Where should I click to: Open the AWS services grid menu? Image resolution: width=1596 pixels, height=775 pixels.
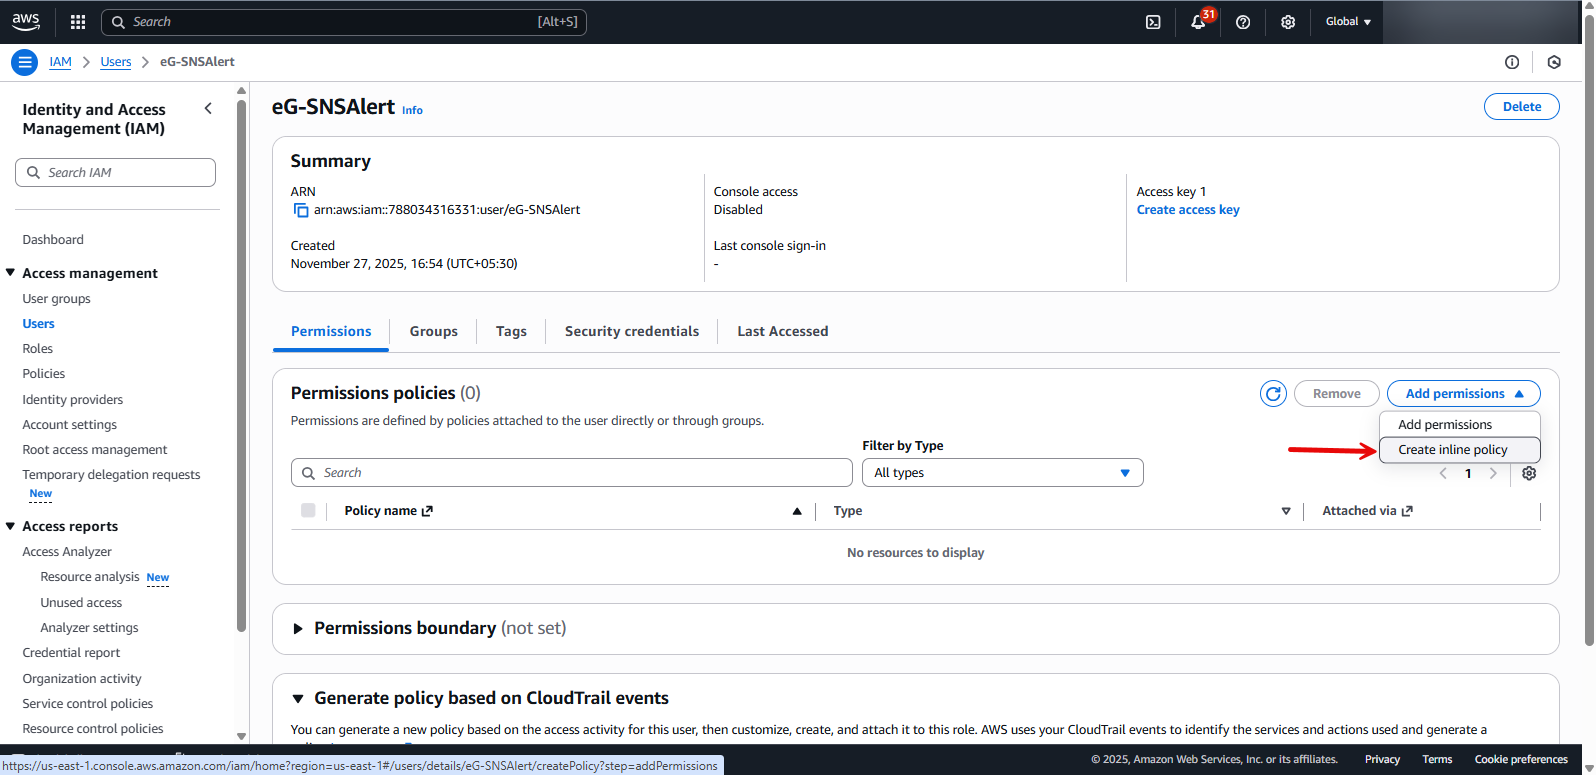tap(78, 22)
